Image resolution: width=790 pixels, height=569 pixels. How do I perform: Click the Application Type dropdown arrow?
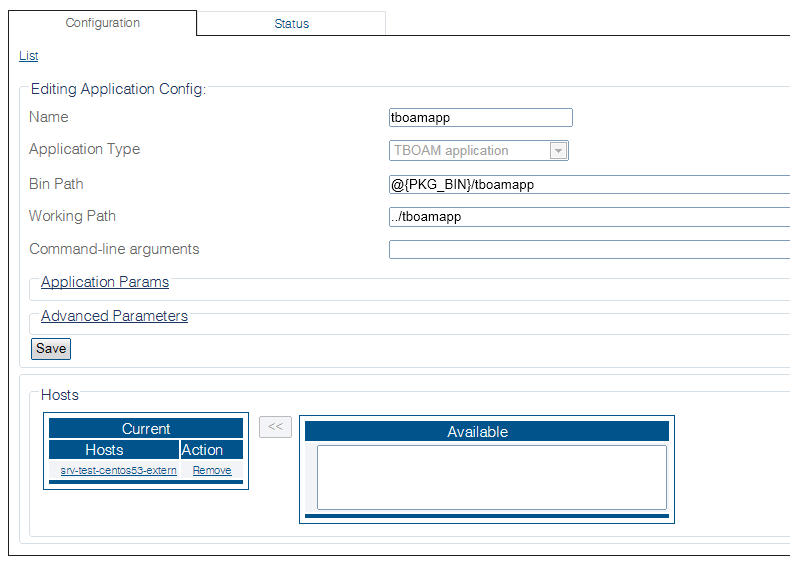tap(559, 151)
